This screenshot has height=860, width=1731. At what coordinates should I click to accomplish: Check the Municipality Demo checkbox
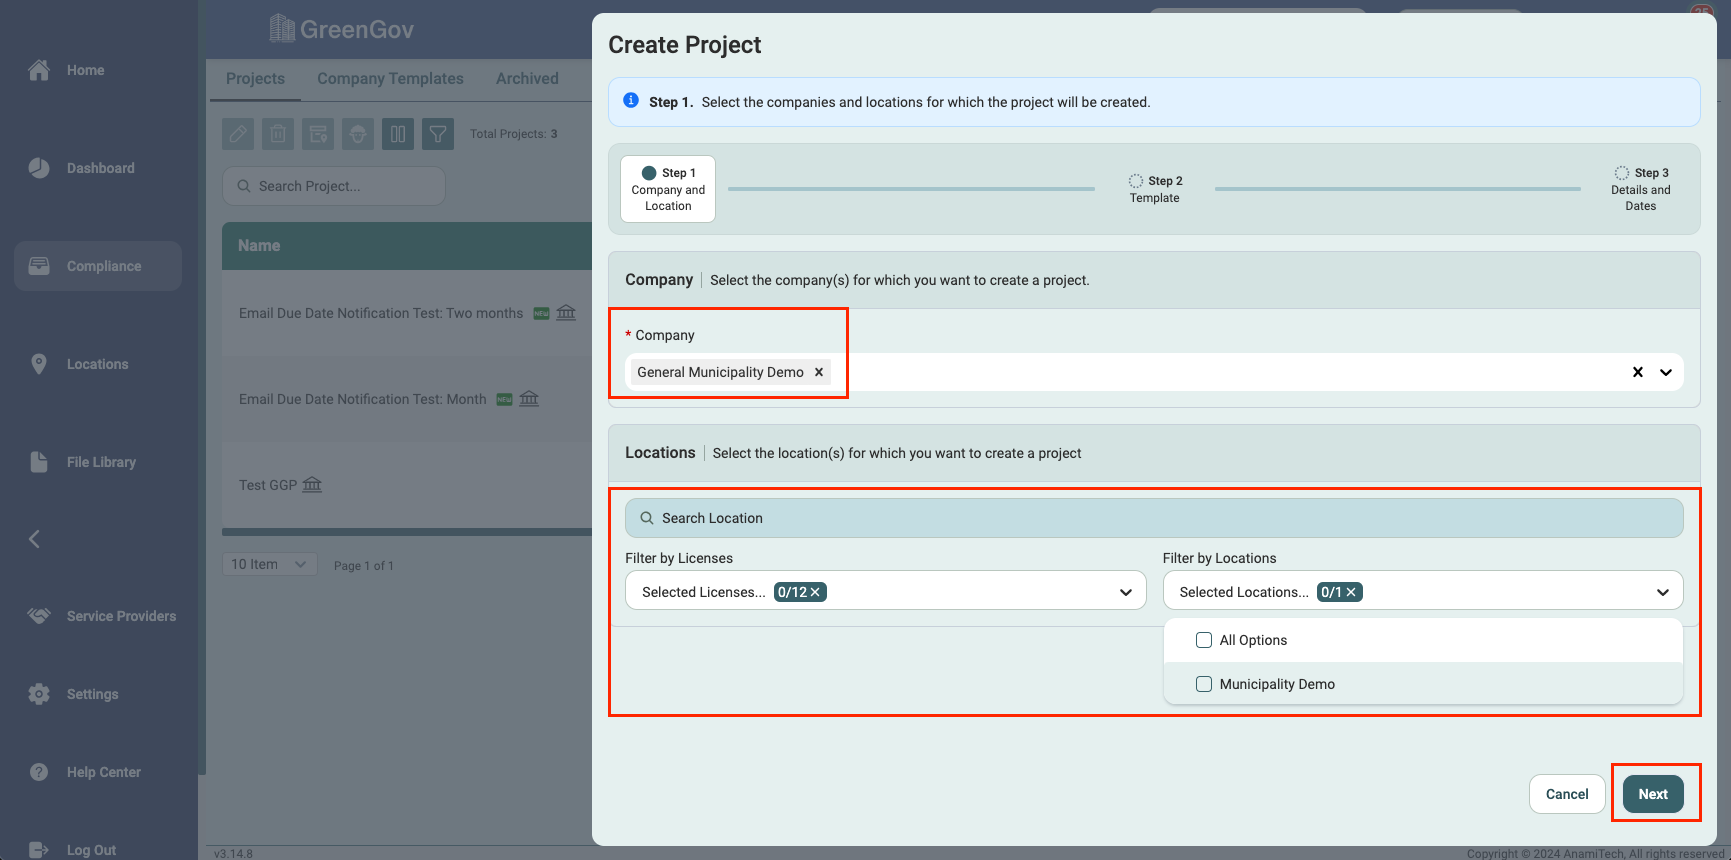pyautogui.click(x=1204, y=684)
